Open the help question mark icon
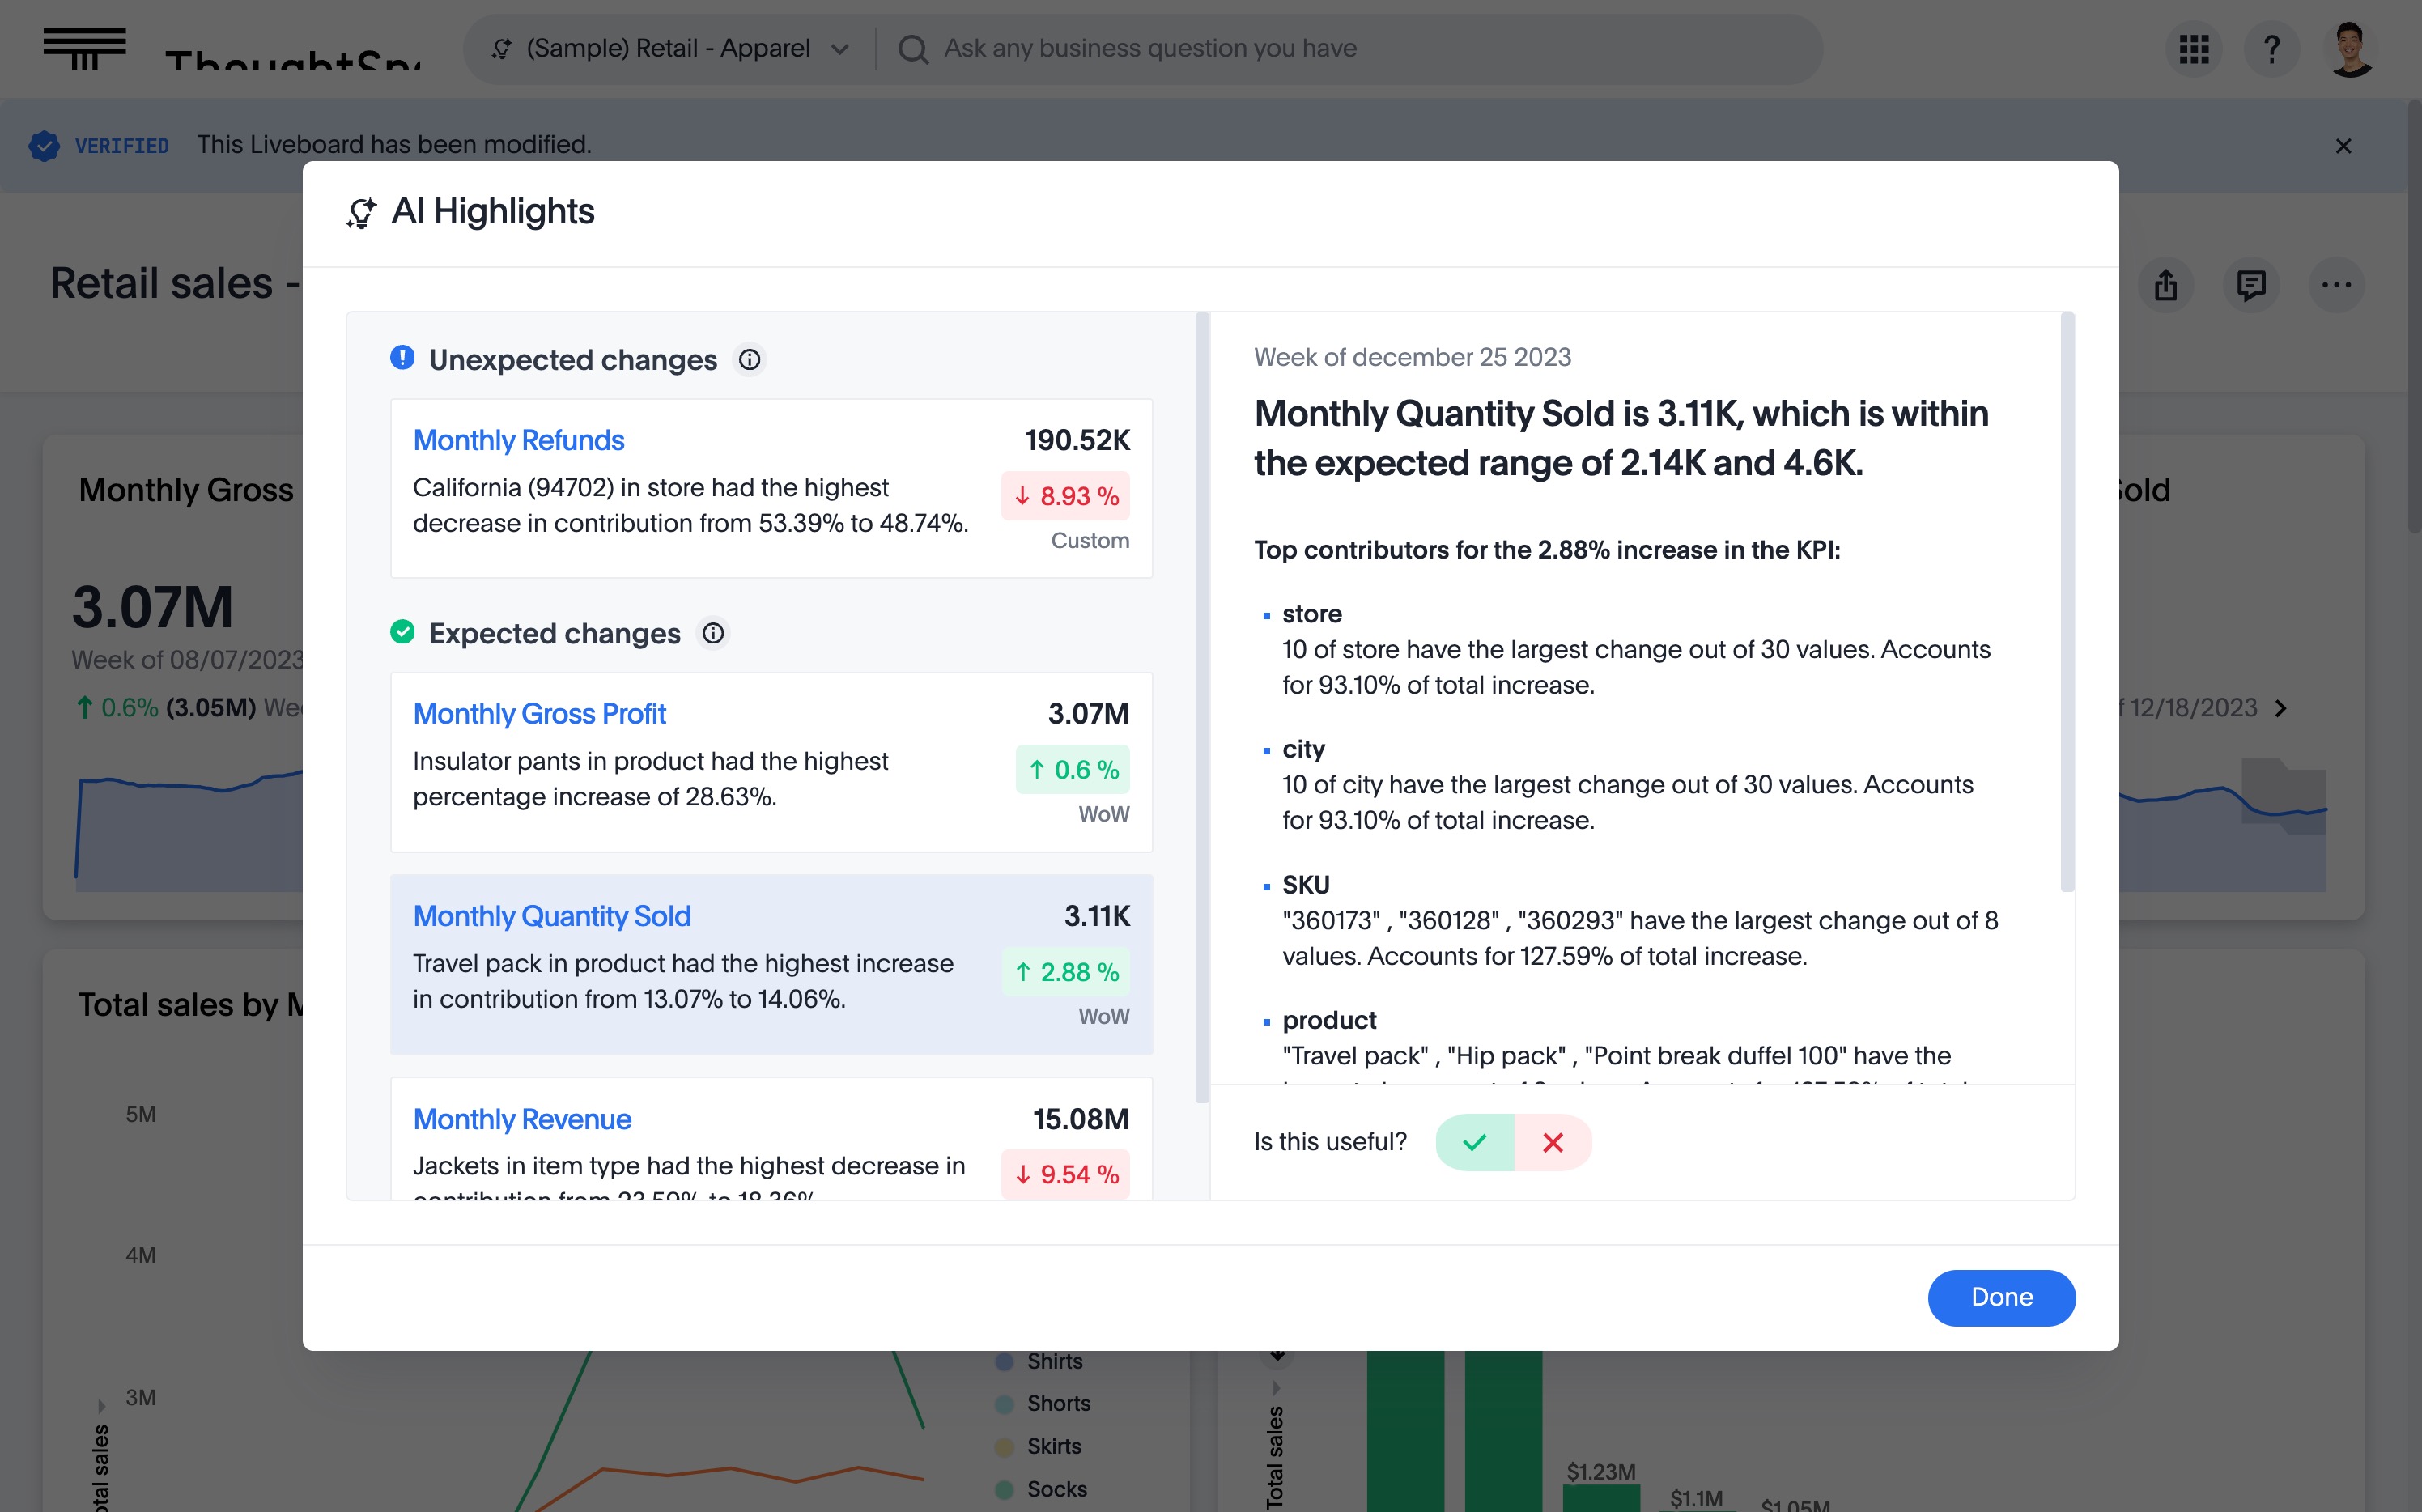 [x=2271, y=49]
